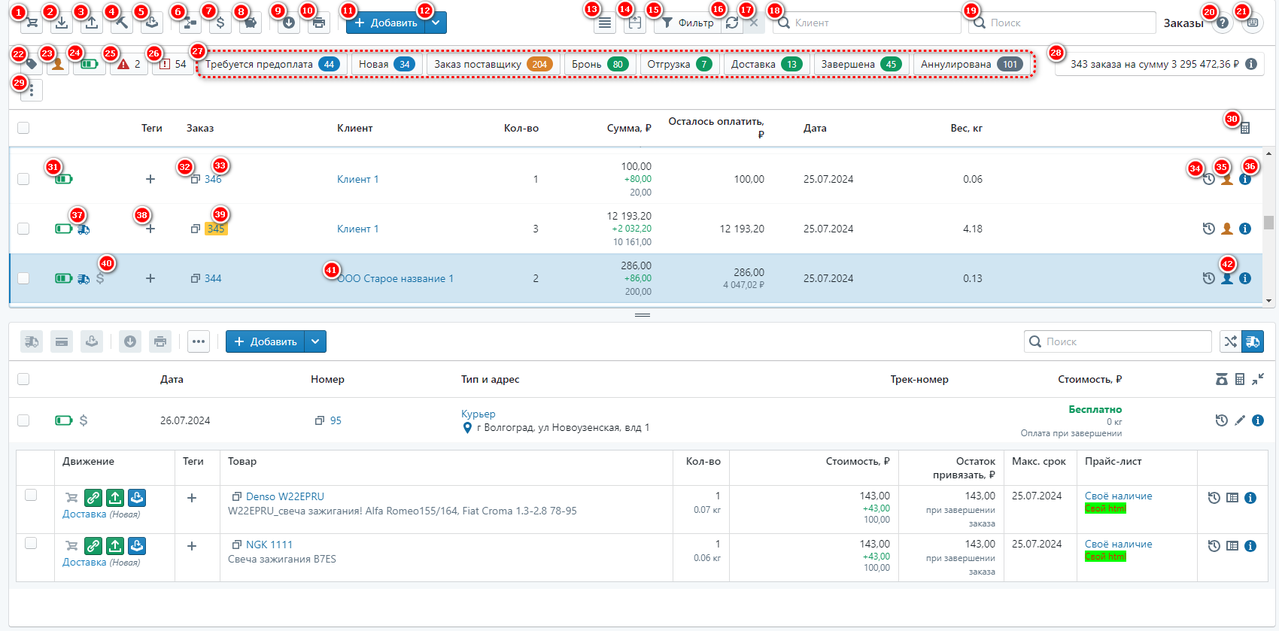Open the Клиент 1 link for order 346

[x=357, y=180]
